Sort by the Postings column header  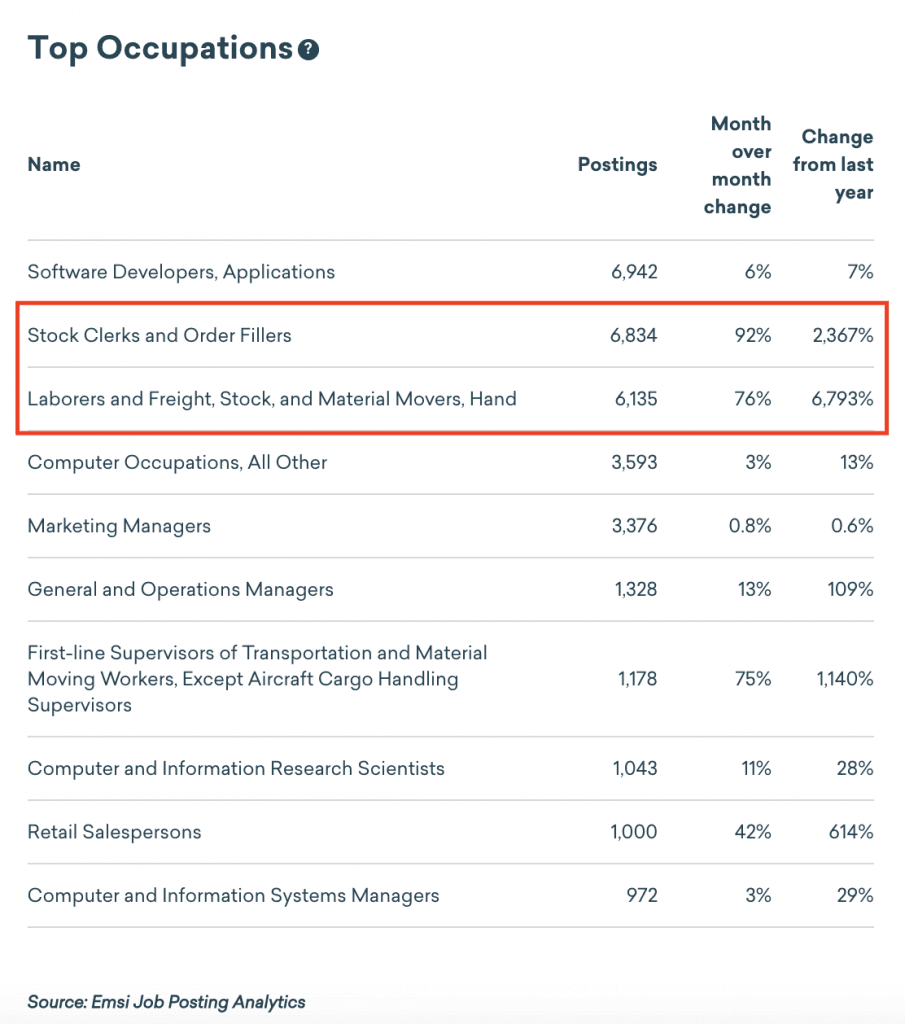coord(617,165)
